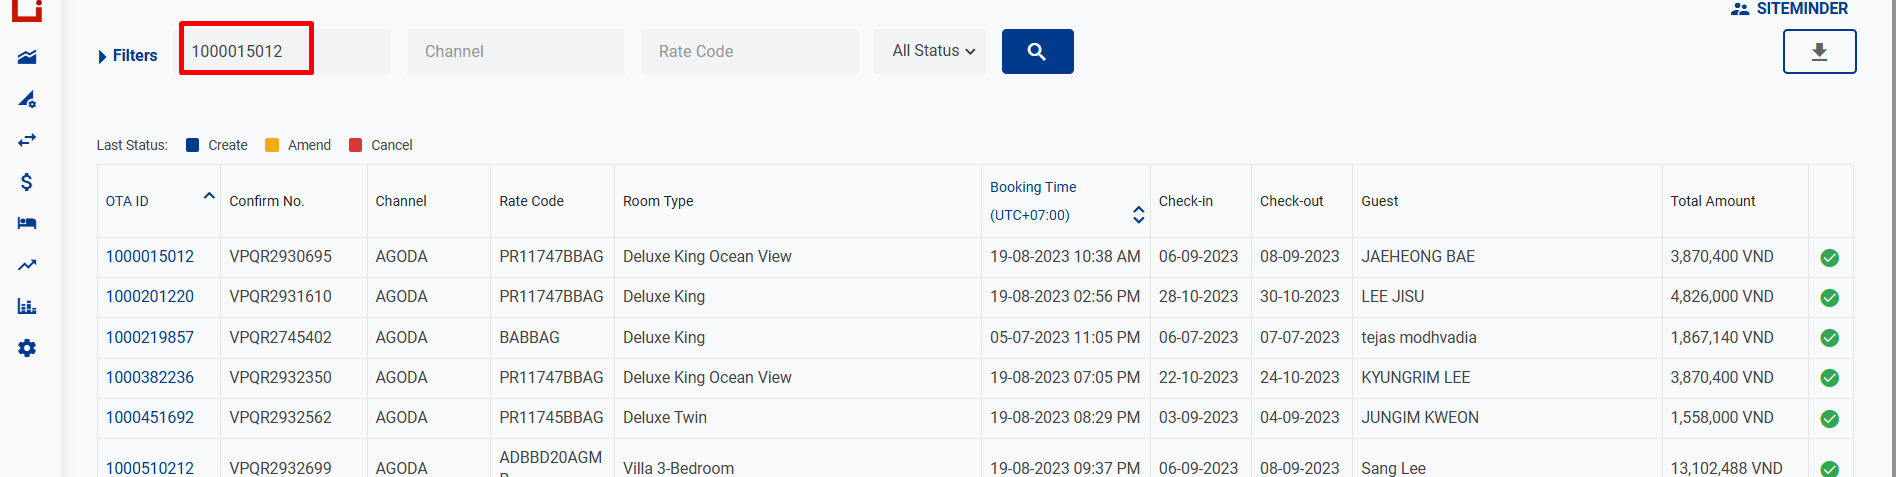The height and width of the screenshot is (477, 1896).
Task: Expand the Filters section
Action: (128, 56)
